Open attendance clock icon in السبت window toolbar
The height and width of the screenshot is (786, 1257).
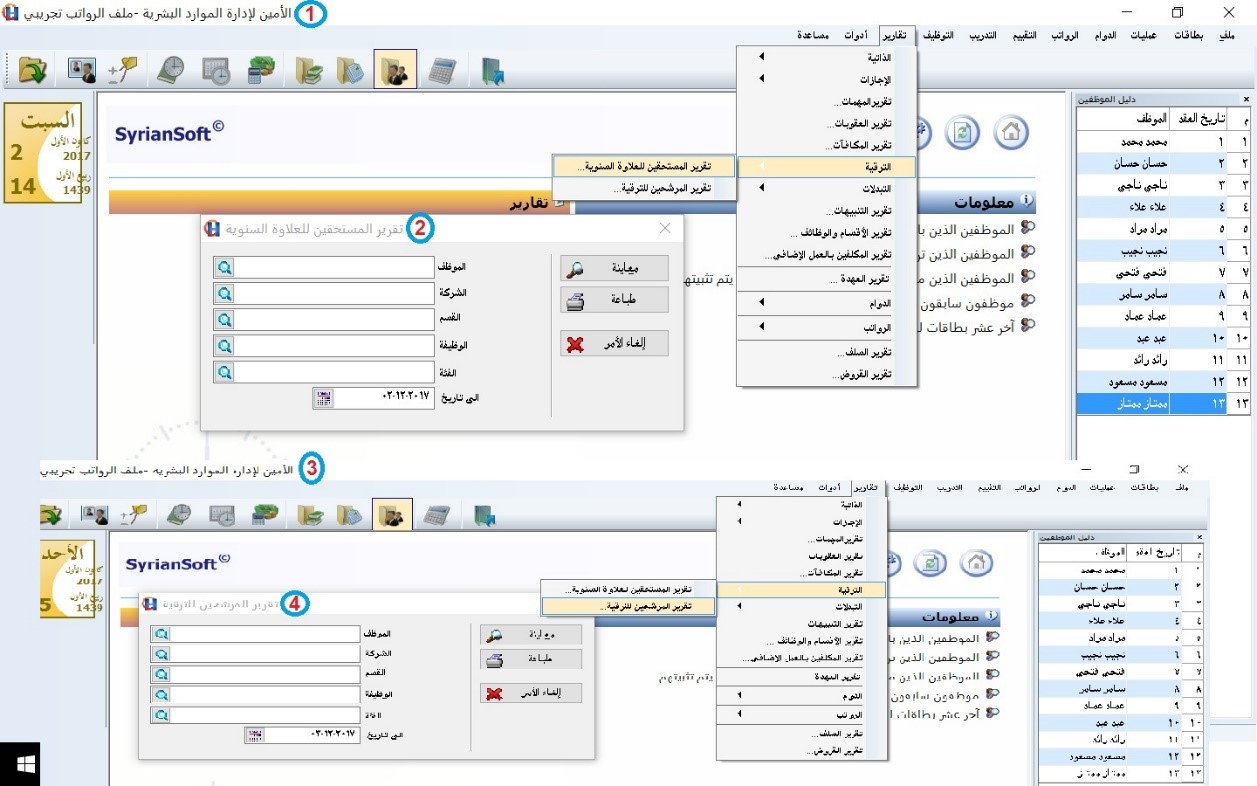171,70
